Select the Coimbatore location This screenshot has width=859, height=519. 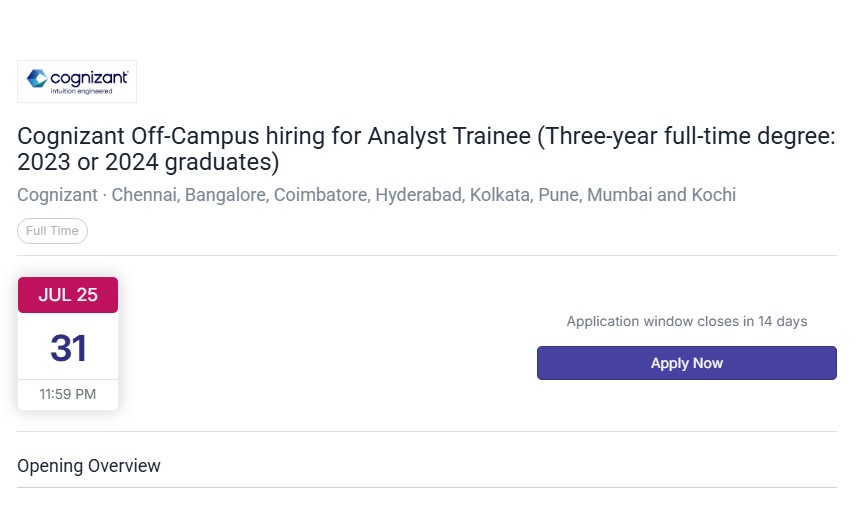pos(320,195)
